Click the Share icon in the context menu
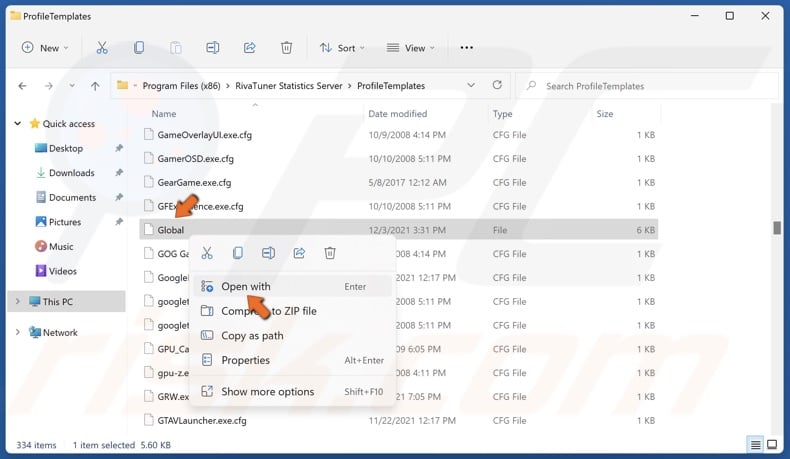This screenshot has width=790, height=459. tap(299, 253)
